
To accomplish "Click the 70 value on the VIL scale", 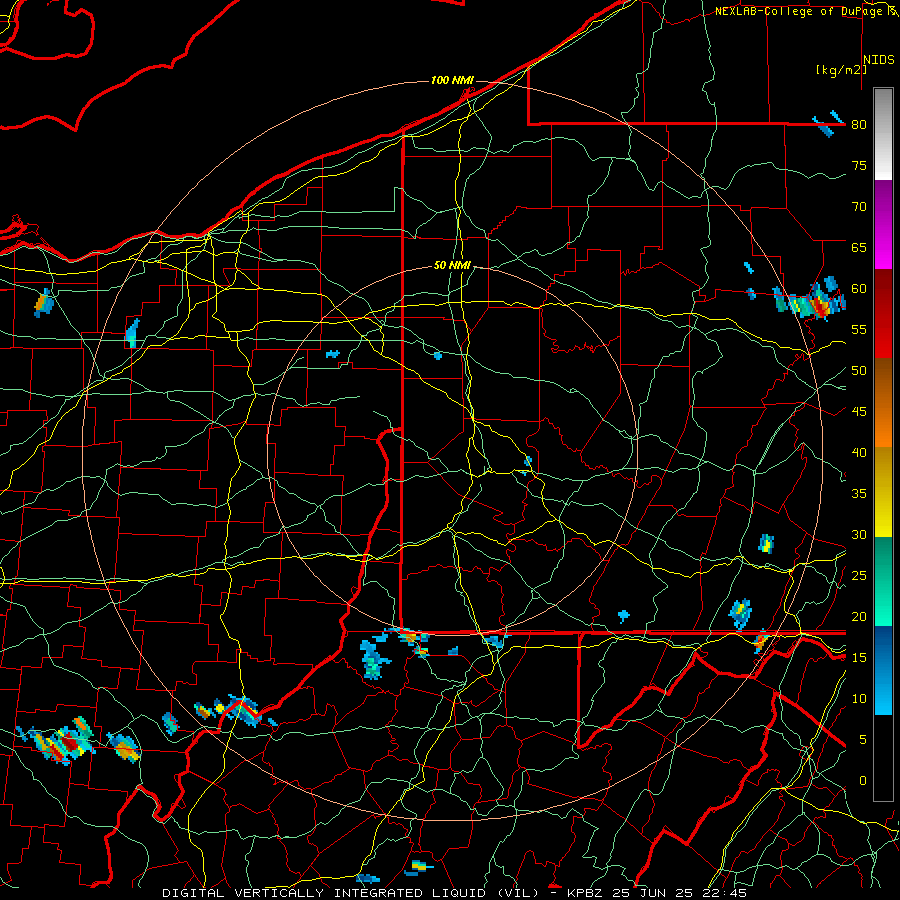I will pos(859,207).
